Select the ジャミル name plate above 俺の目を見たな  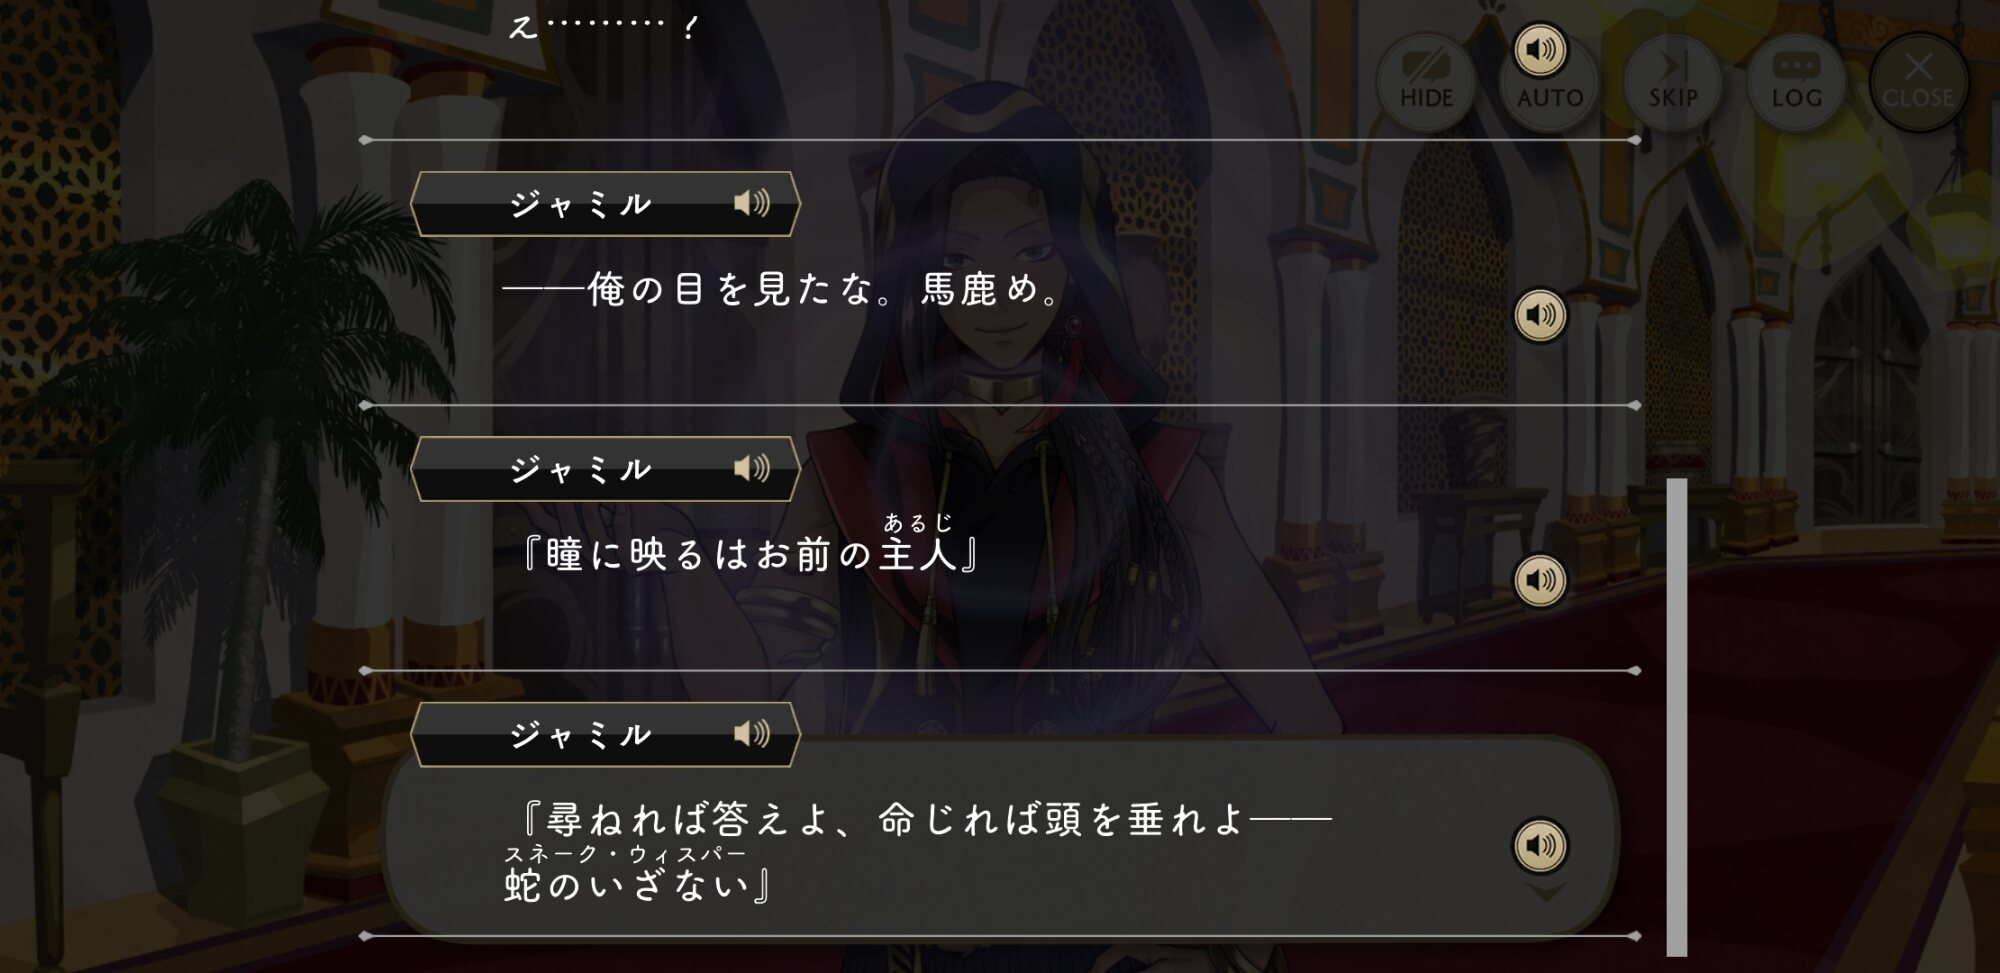(x=605, y=204)
